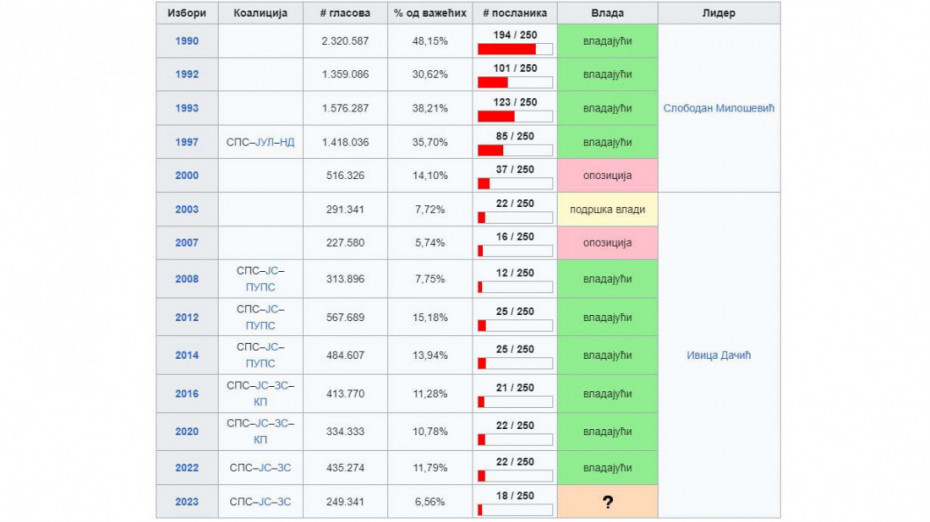Open the 2003 election link
This screenshot has width=930, height=522.
187,209
